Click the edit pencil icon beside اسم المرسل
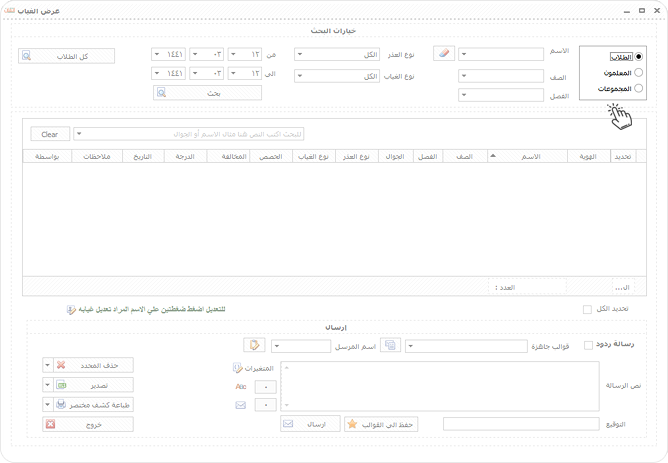668x463 pixels. (254, 345)
